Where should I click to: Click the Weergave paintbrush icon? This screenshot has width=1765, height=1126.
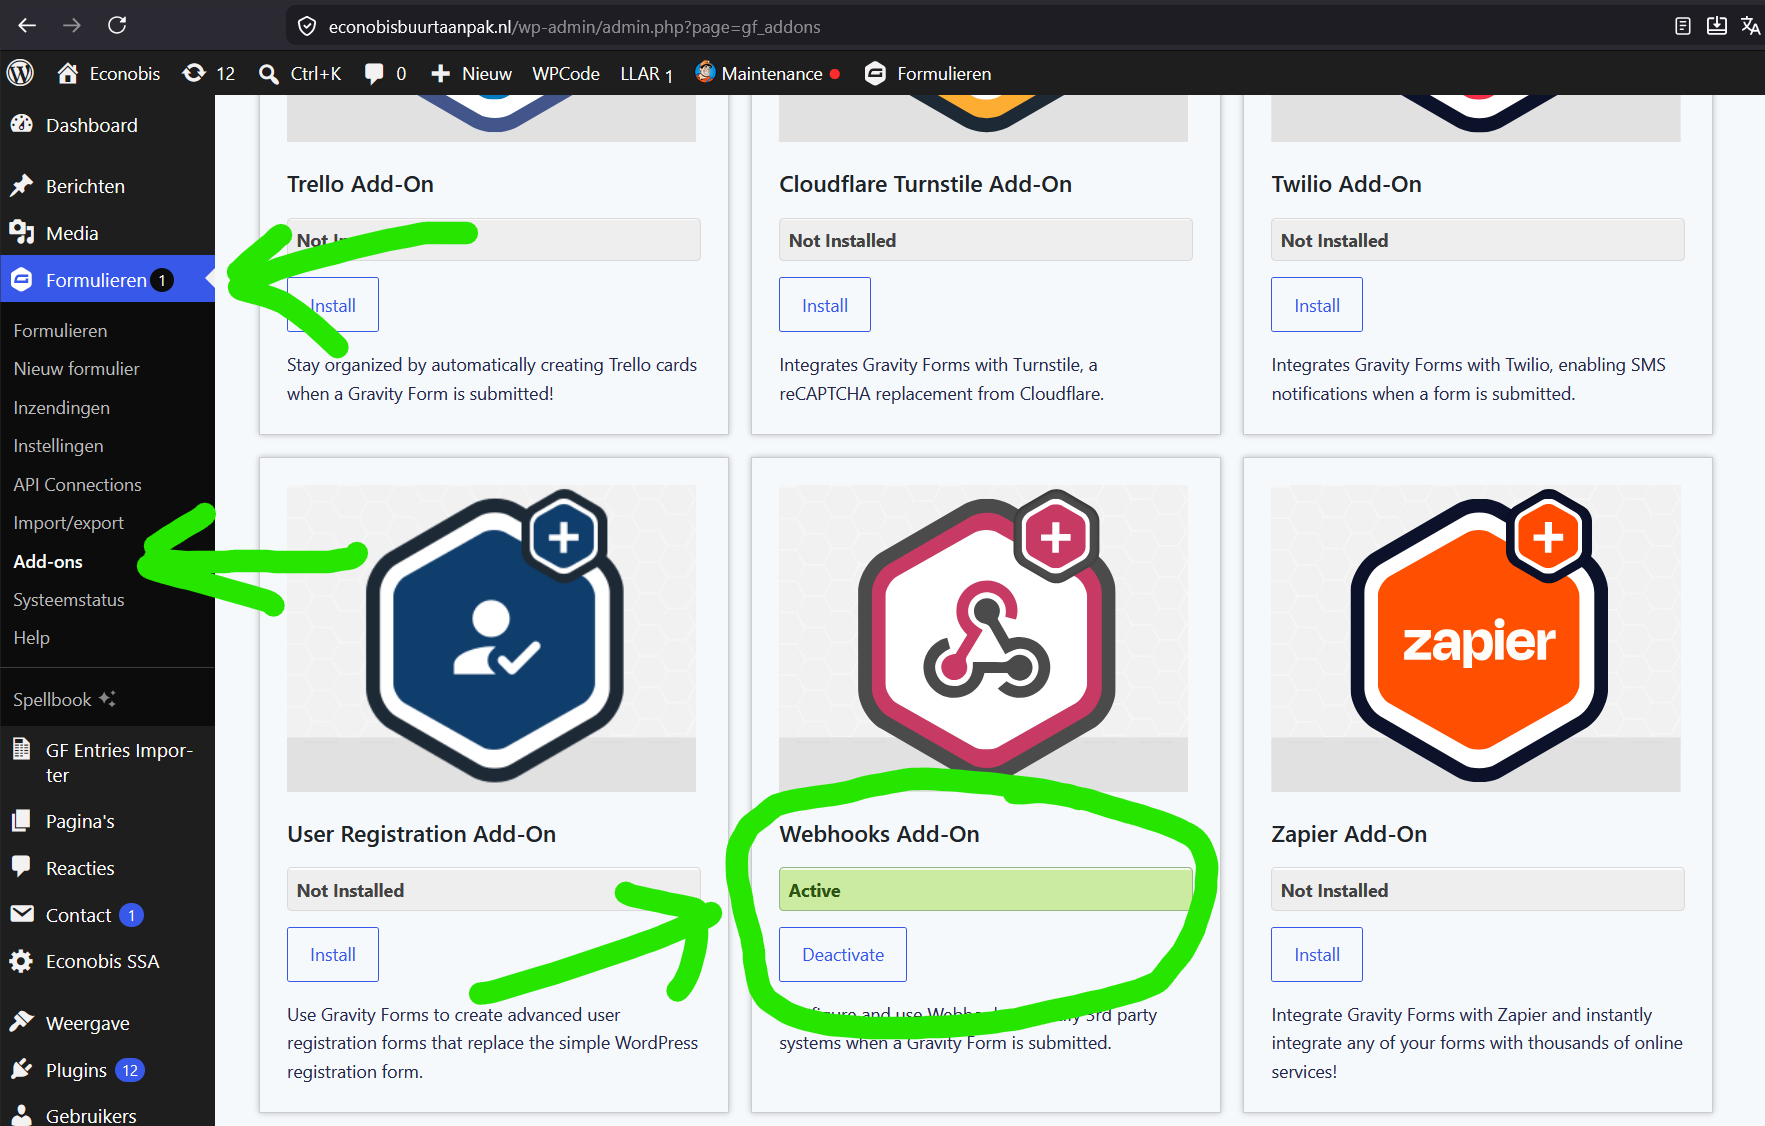[x=22, y=1022]
